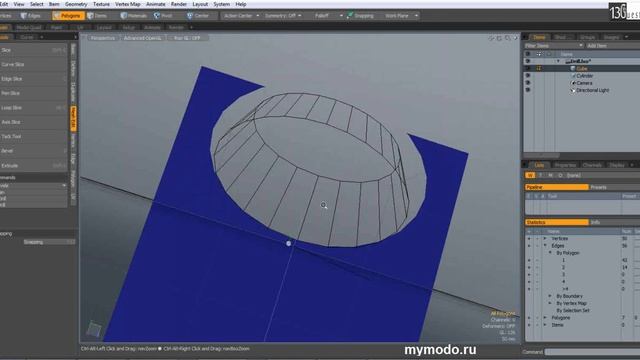Toggle plus select on Polygons statistics row
This screenshot has width=640, height=360.
pyautogui.click(x=529, y=318)
